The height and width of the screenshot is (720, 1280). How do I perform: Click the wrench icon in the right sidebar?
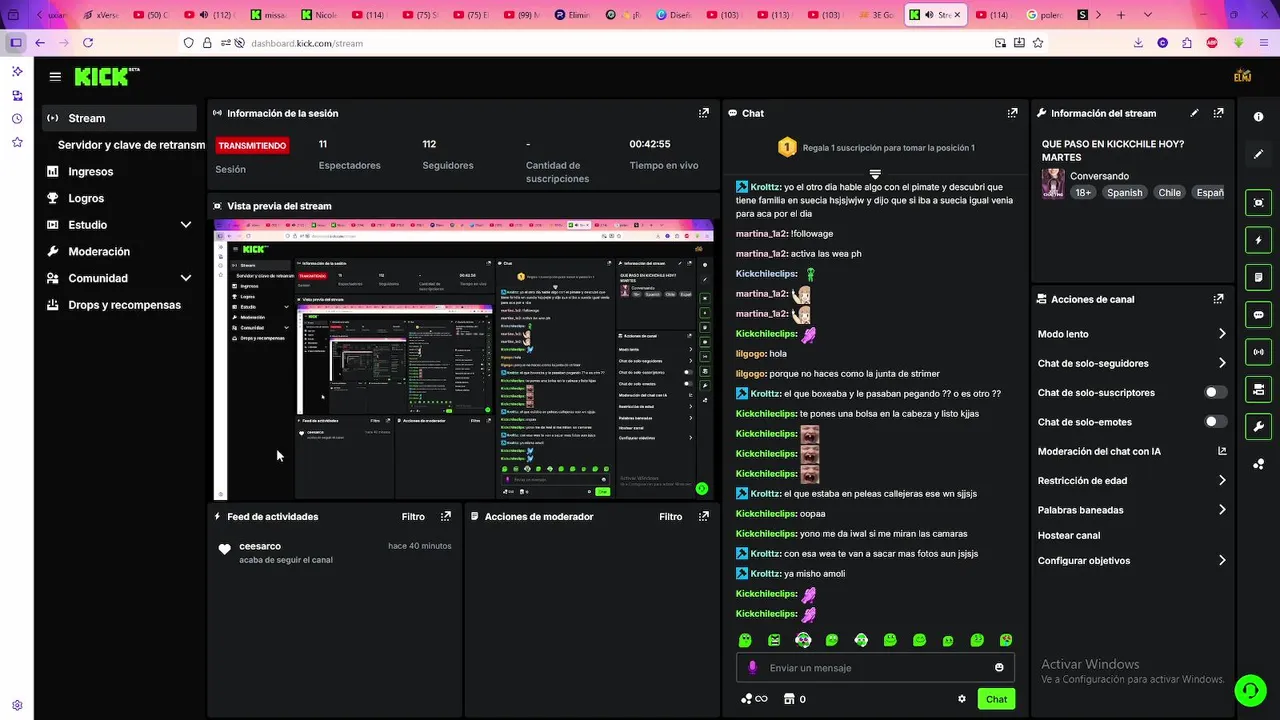coord(1259,427)
